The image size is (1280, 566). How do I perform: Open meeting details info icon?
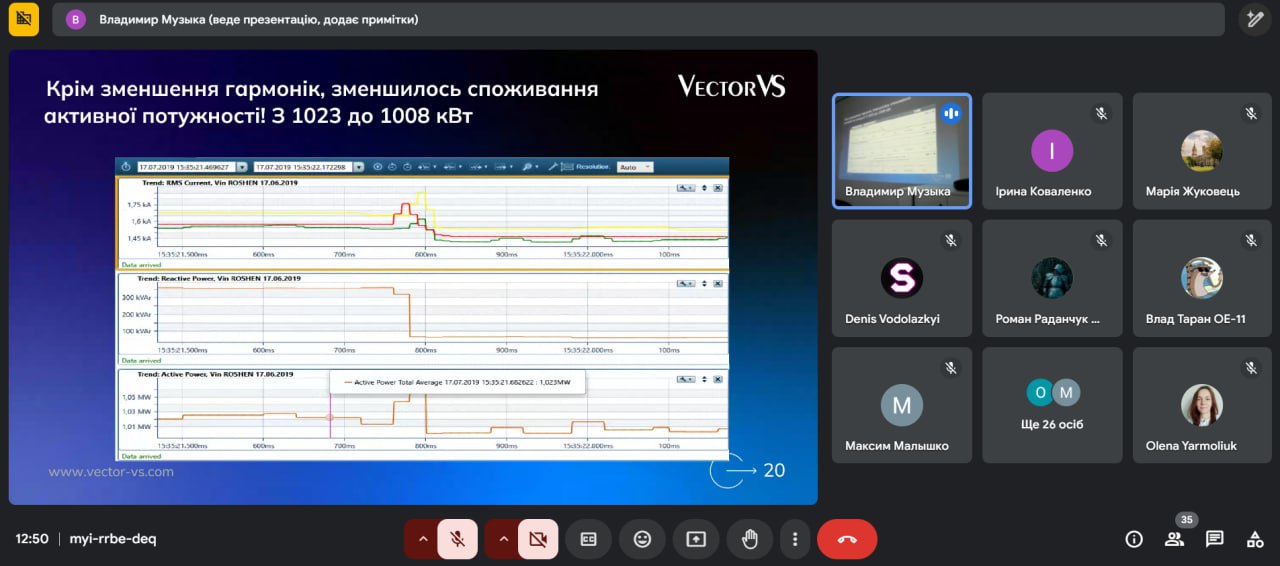pos(1134,539)
